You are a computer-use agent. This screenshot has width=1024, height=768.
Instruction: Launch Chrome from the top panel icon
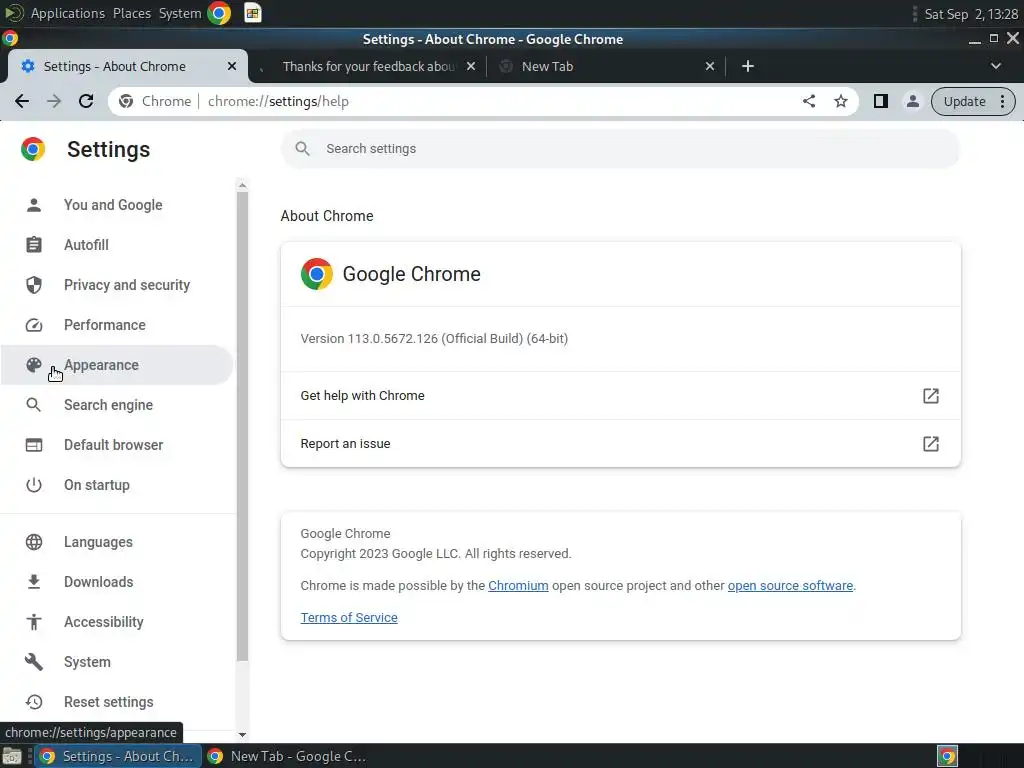pos(219,13)
